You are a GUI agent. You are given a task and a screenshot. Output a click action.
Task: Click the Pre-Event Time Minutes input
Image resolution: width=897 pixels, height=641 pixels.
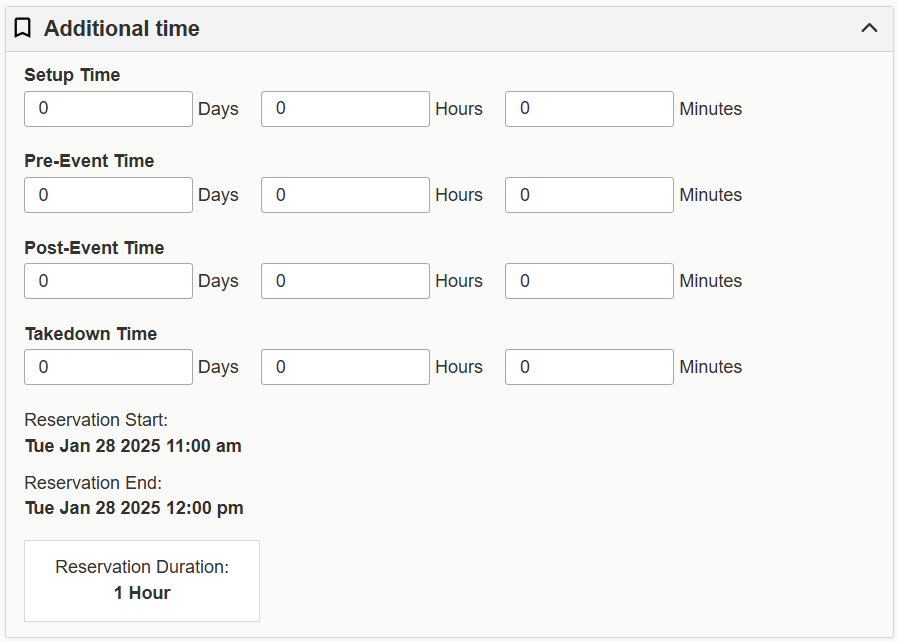coord(589,195)
